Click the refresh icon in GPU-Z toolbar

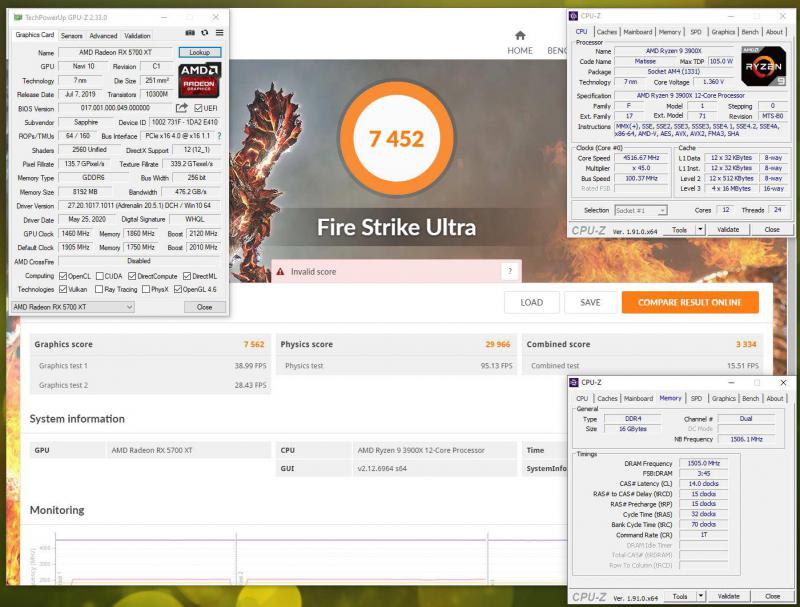(x=205, y=33)
